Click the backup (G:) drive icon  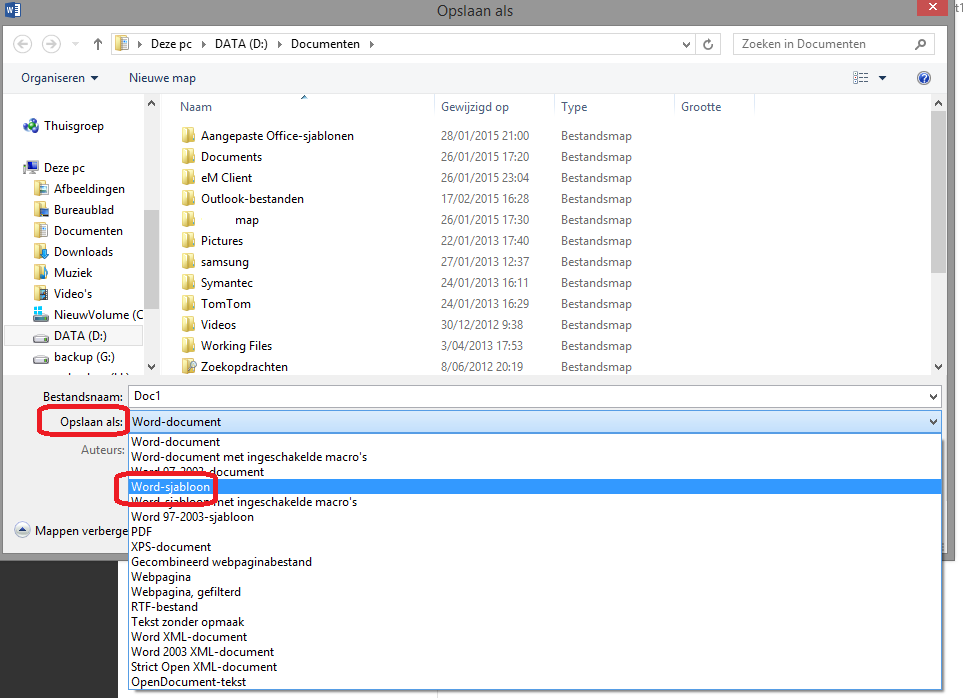tap(41, 357)
